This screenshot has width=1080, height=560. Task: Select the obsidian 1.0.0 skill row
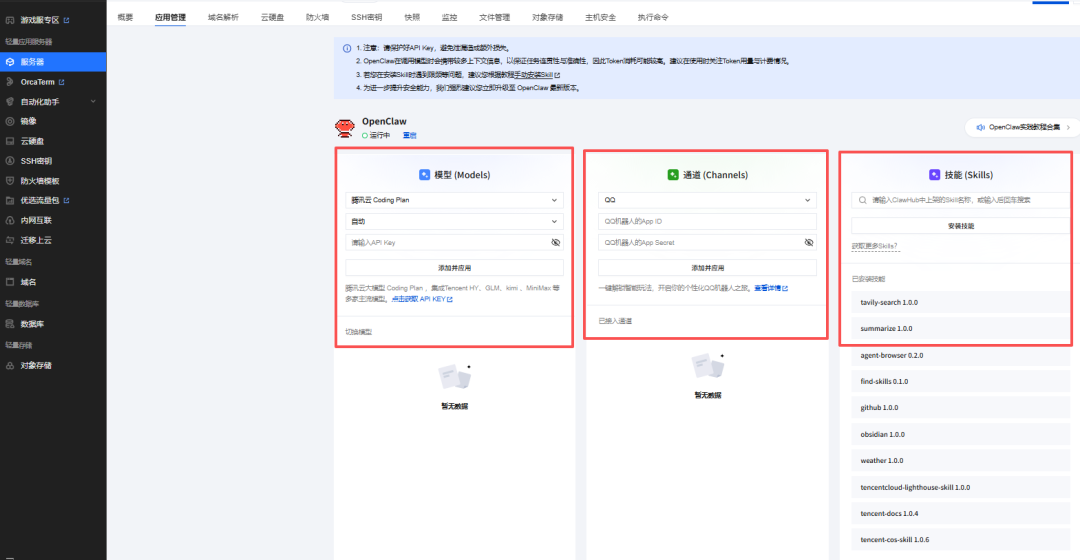coord(961,435)
